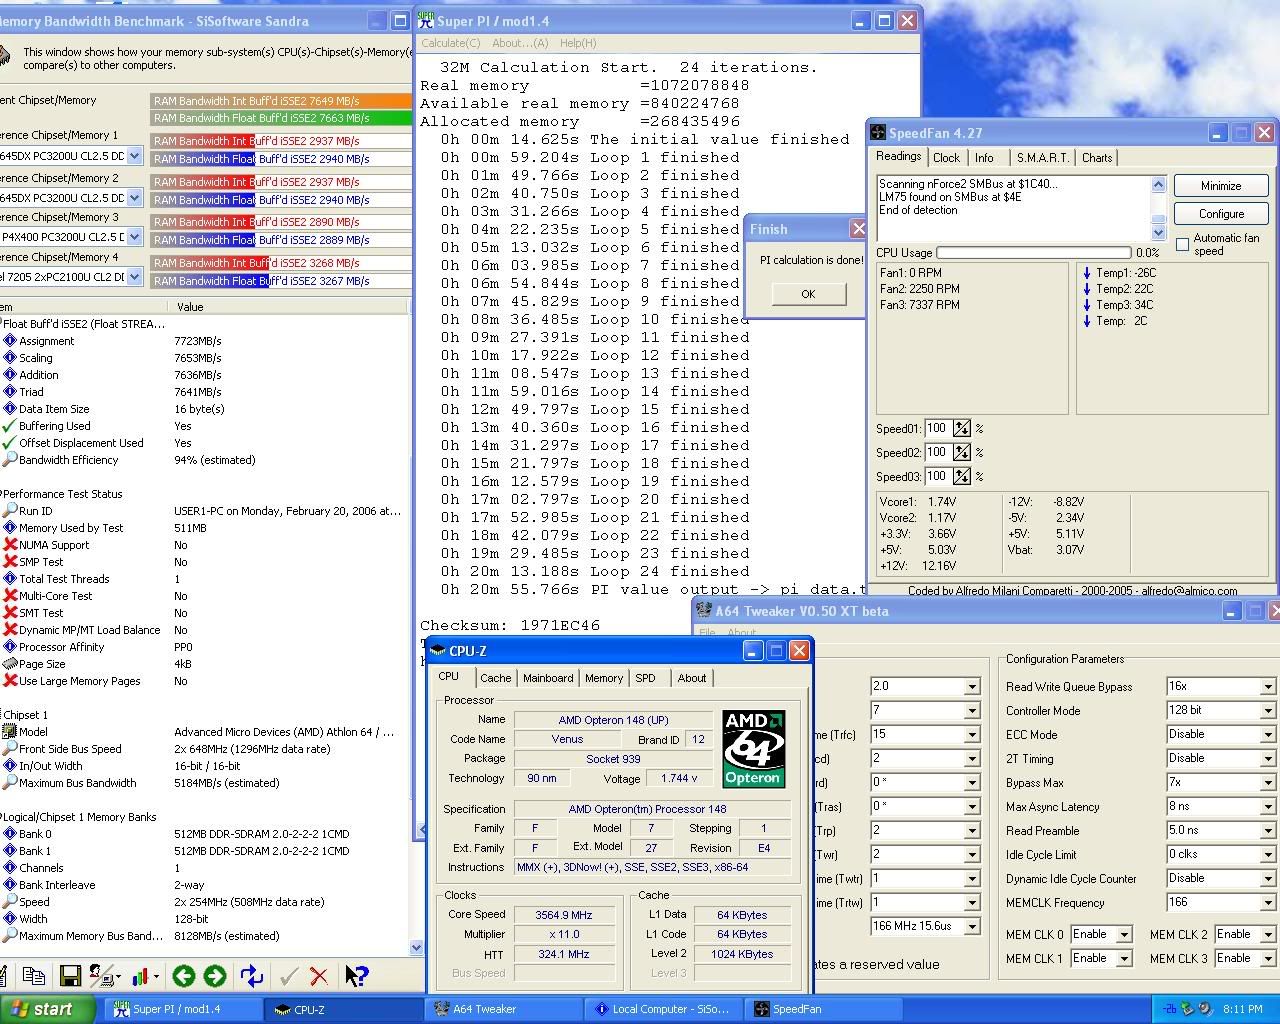Switch to the A64 Tweaker taskbar button
This screenshot has width=1280, height=1024.
pyautogui.click(x=503, y=1009)
